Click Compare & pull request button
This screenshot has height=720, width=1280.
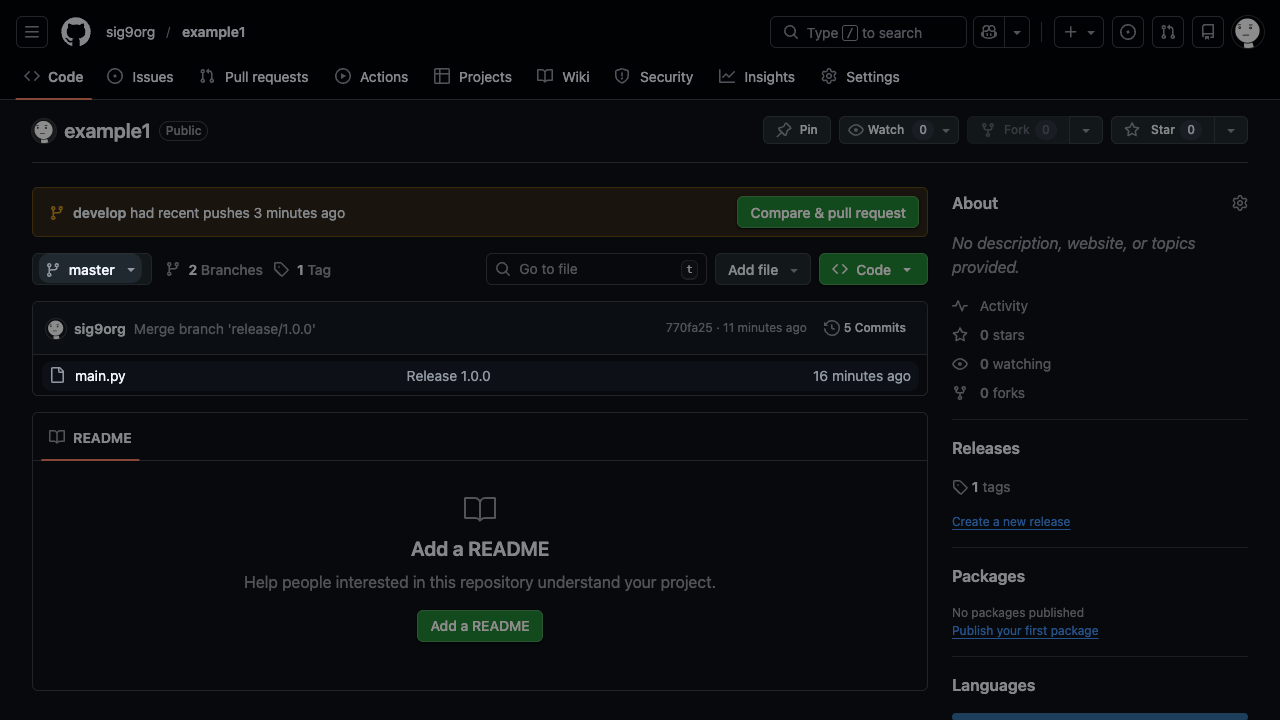[828, 213]
